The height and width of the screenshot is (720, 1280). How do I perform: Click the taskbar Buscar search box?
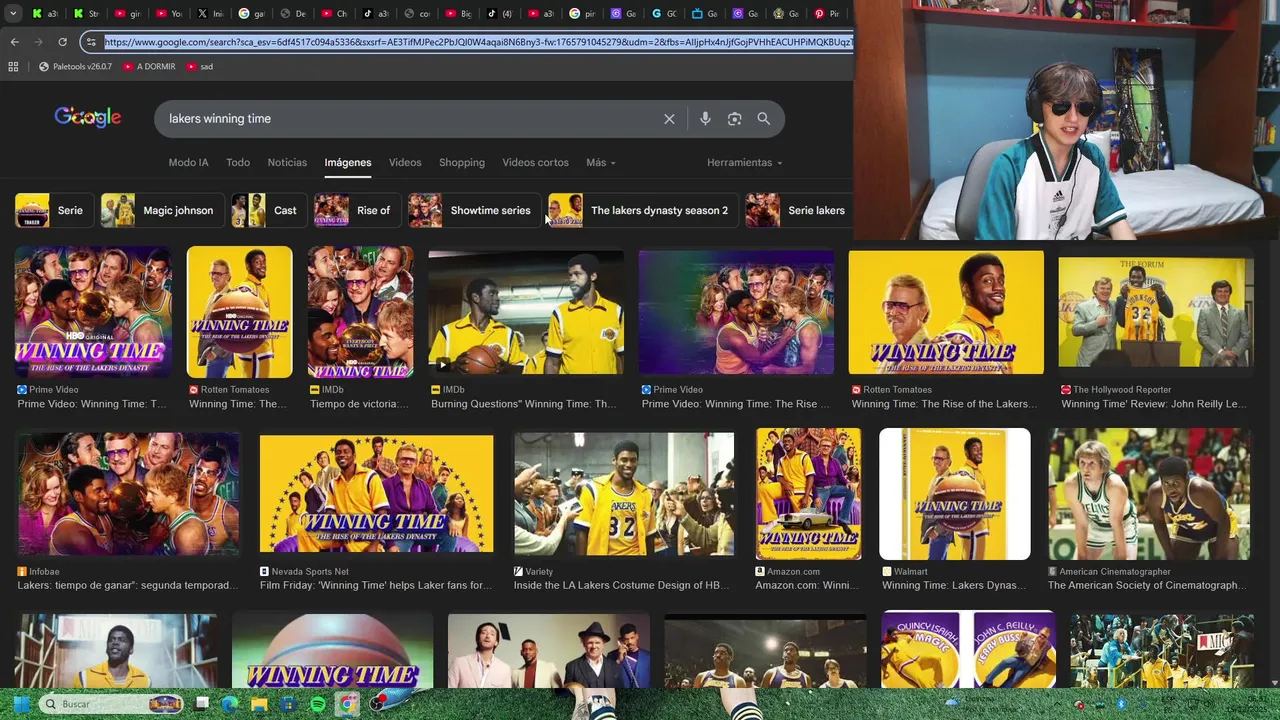coord(112,704)
